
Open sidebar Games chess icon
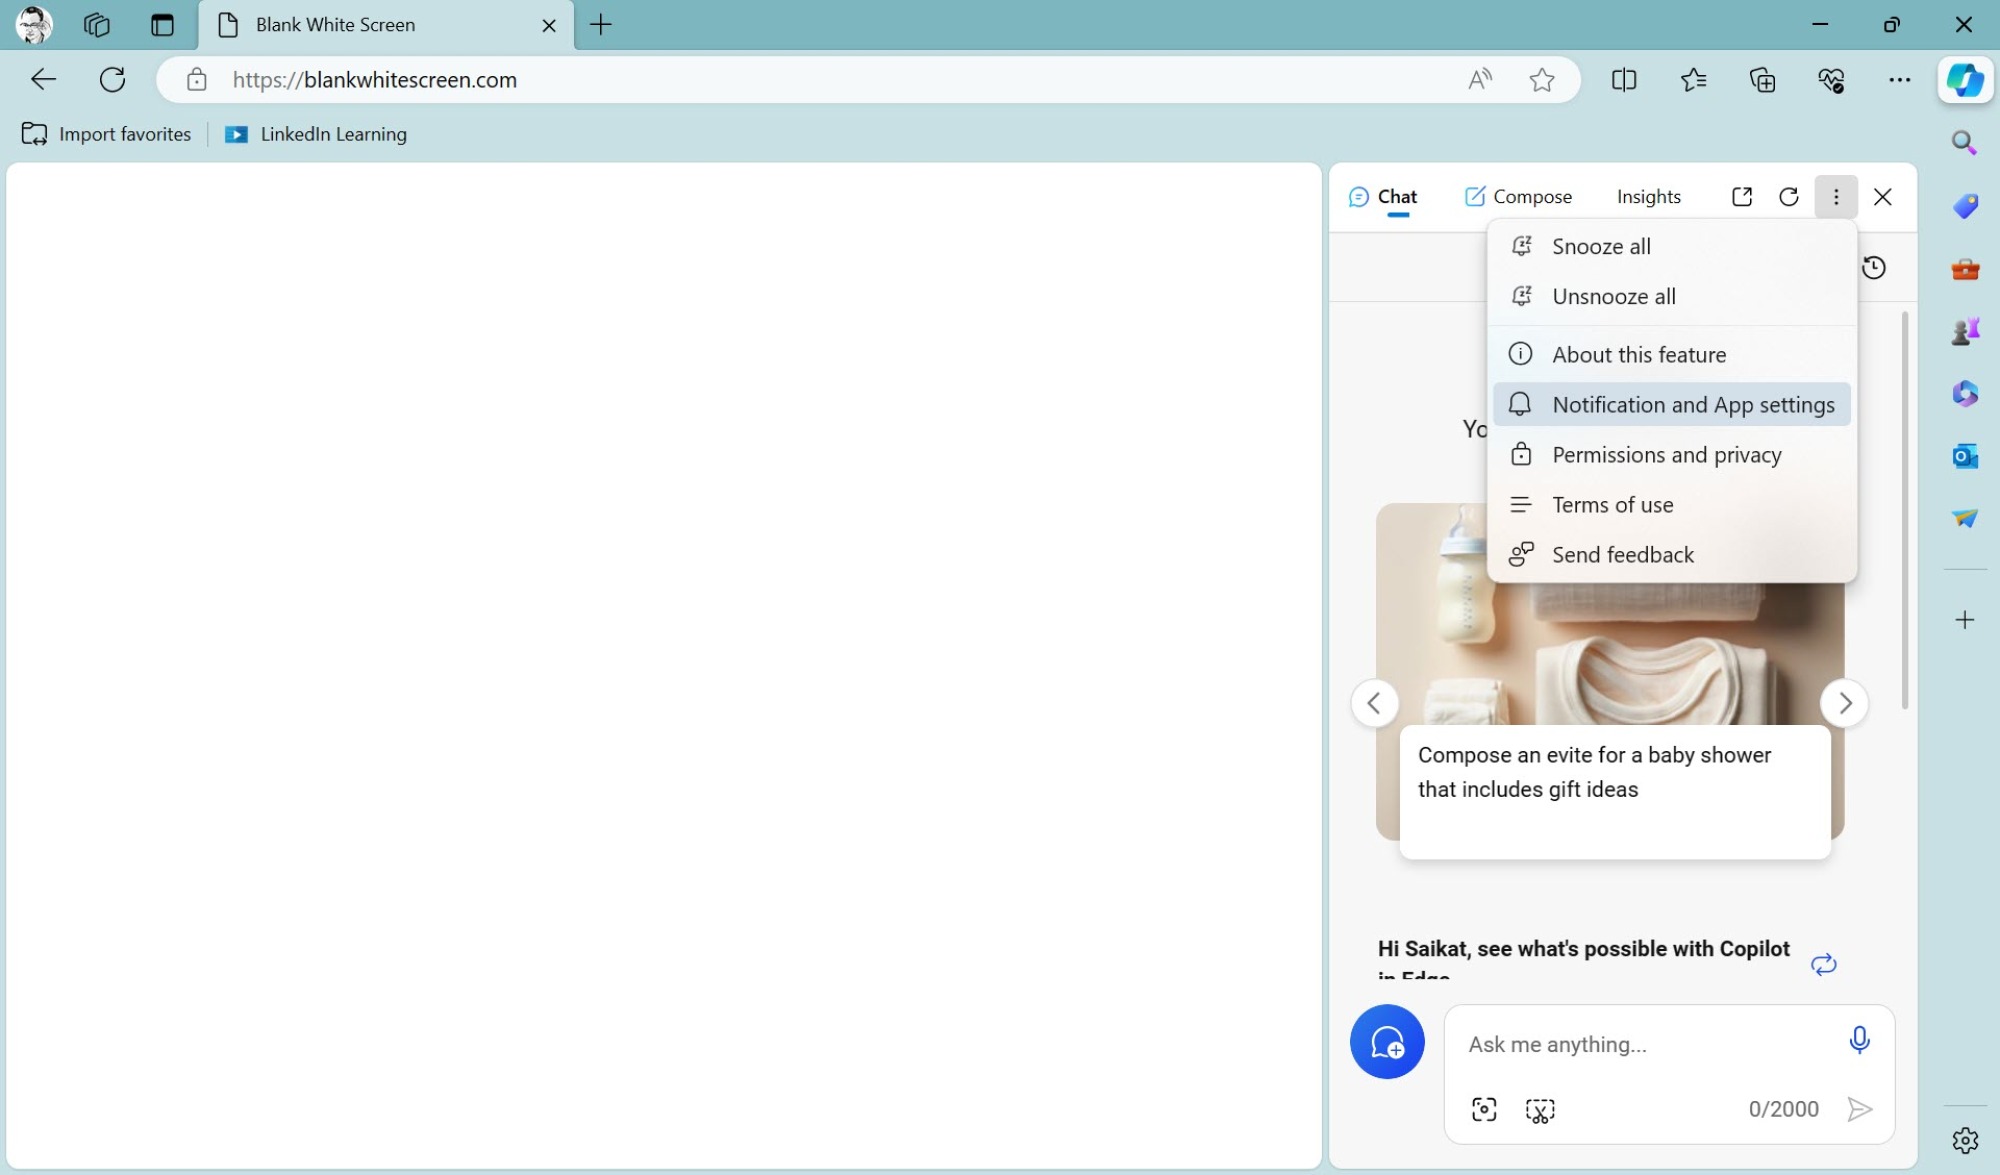[1965, 331]
